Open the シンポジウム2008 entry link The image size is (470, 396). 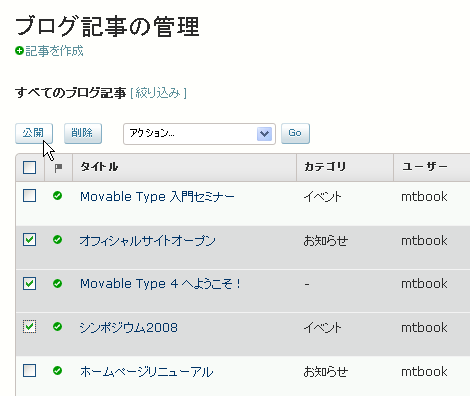[x=129, y=328]
